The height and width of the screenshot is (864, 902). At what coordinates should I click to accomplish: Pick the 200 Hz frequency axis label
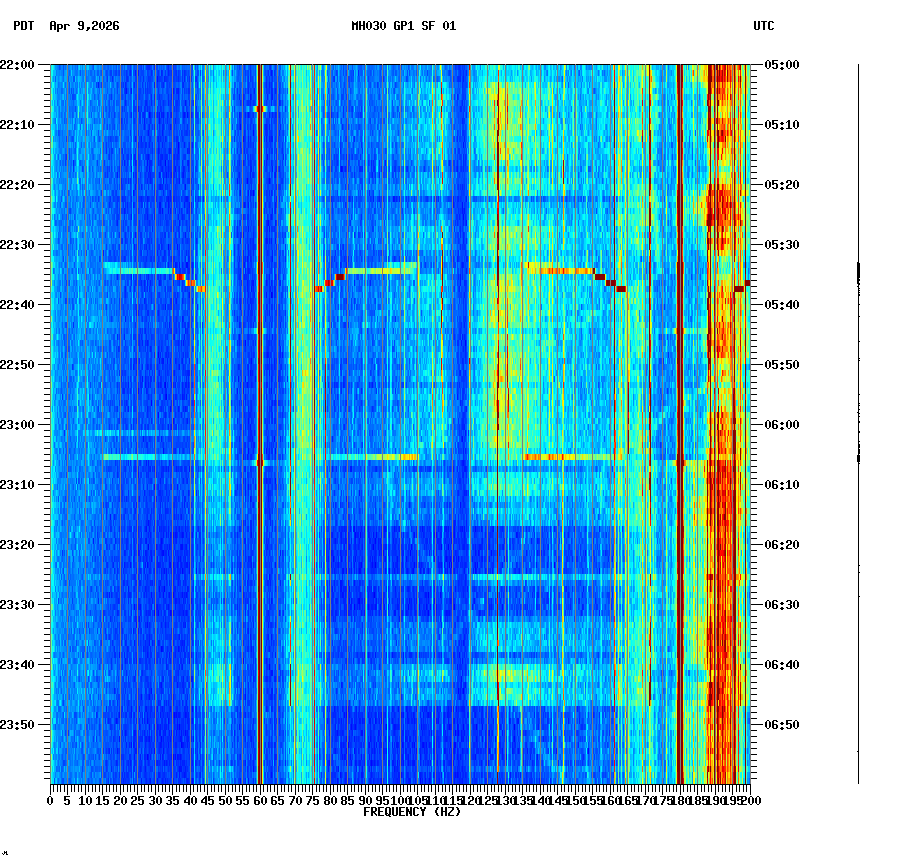(x=751, y=801)
